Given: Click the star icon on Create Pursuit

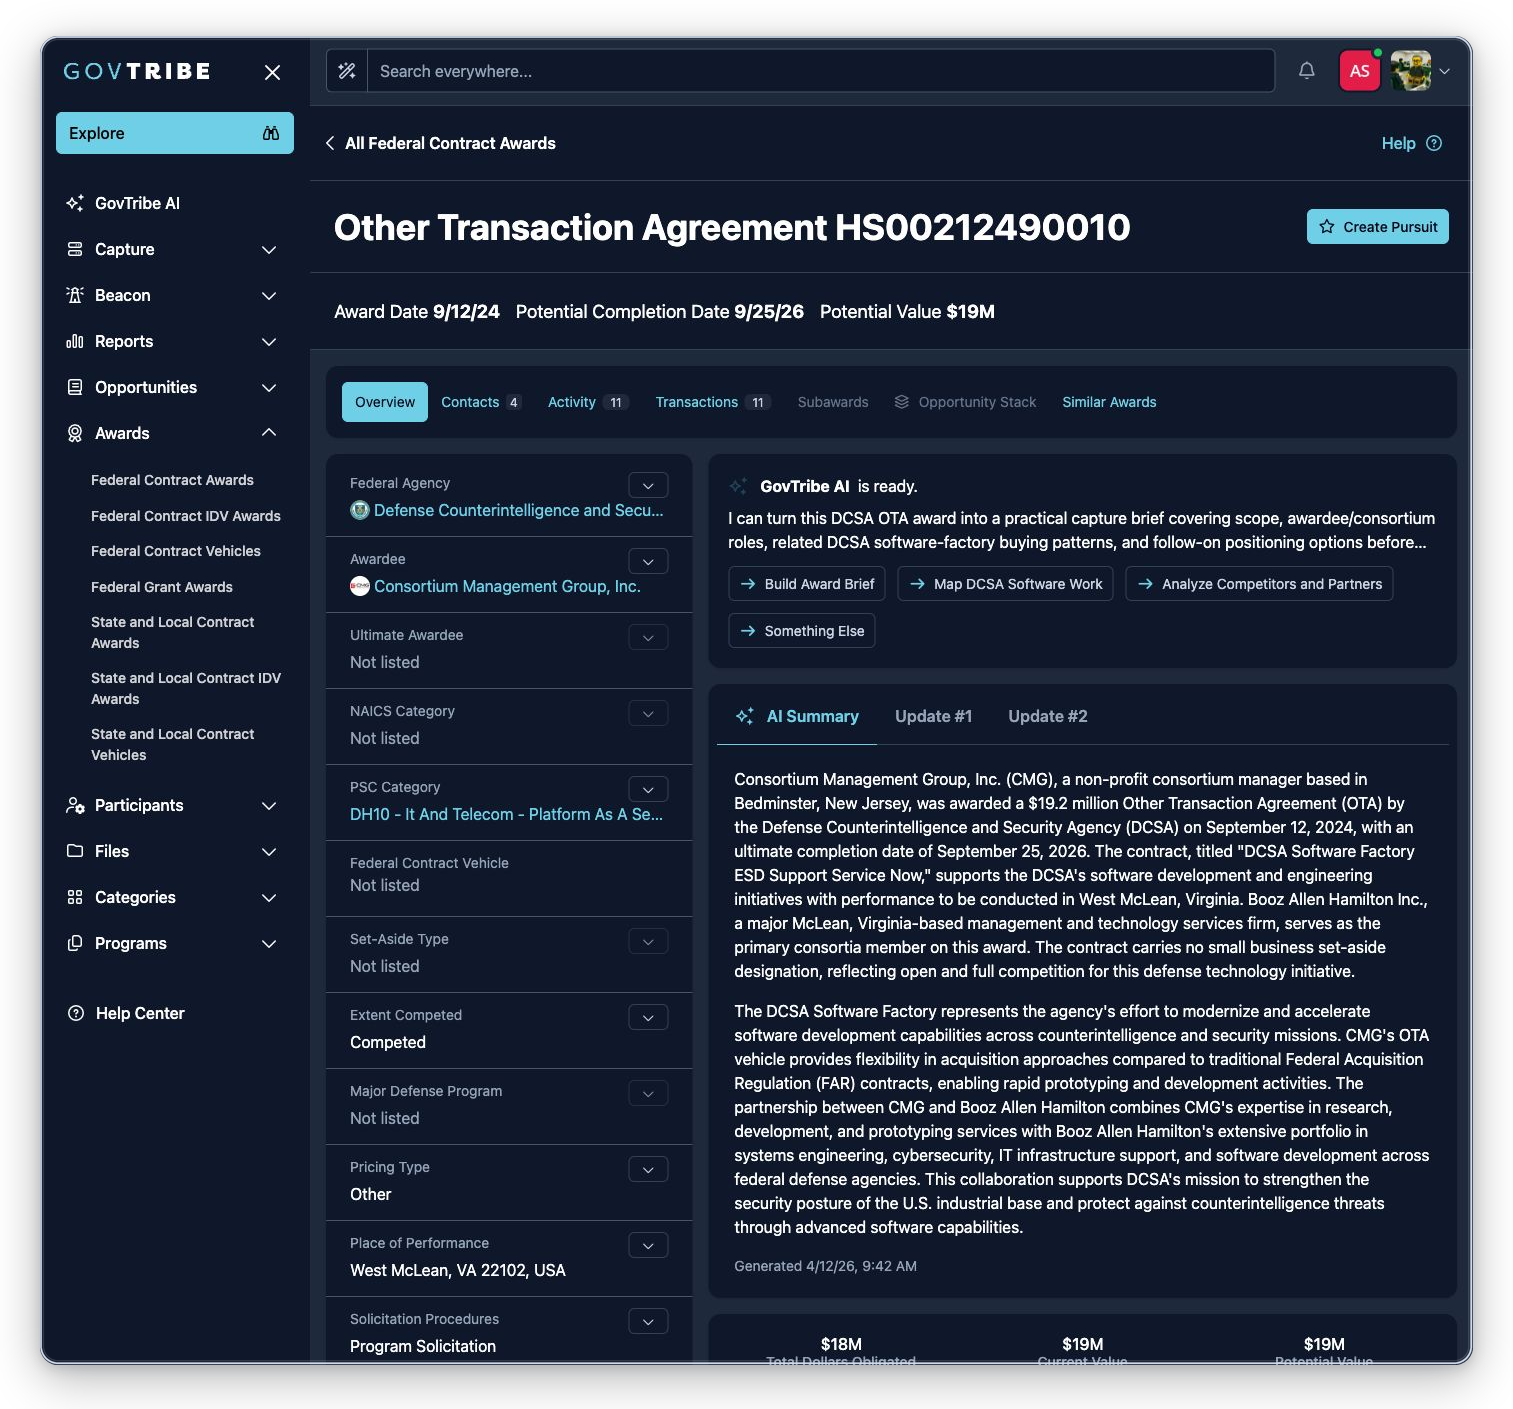Looking at the screenshot, I should [1327, 227].
